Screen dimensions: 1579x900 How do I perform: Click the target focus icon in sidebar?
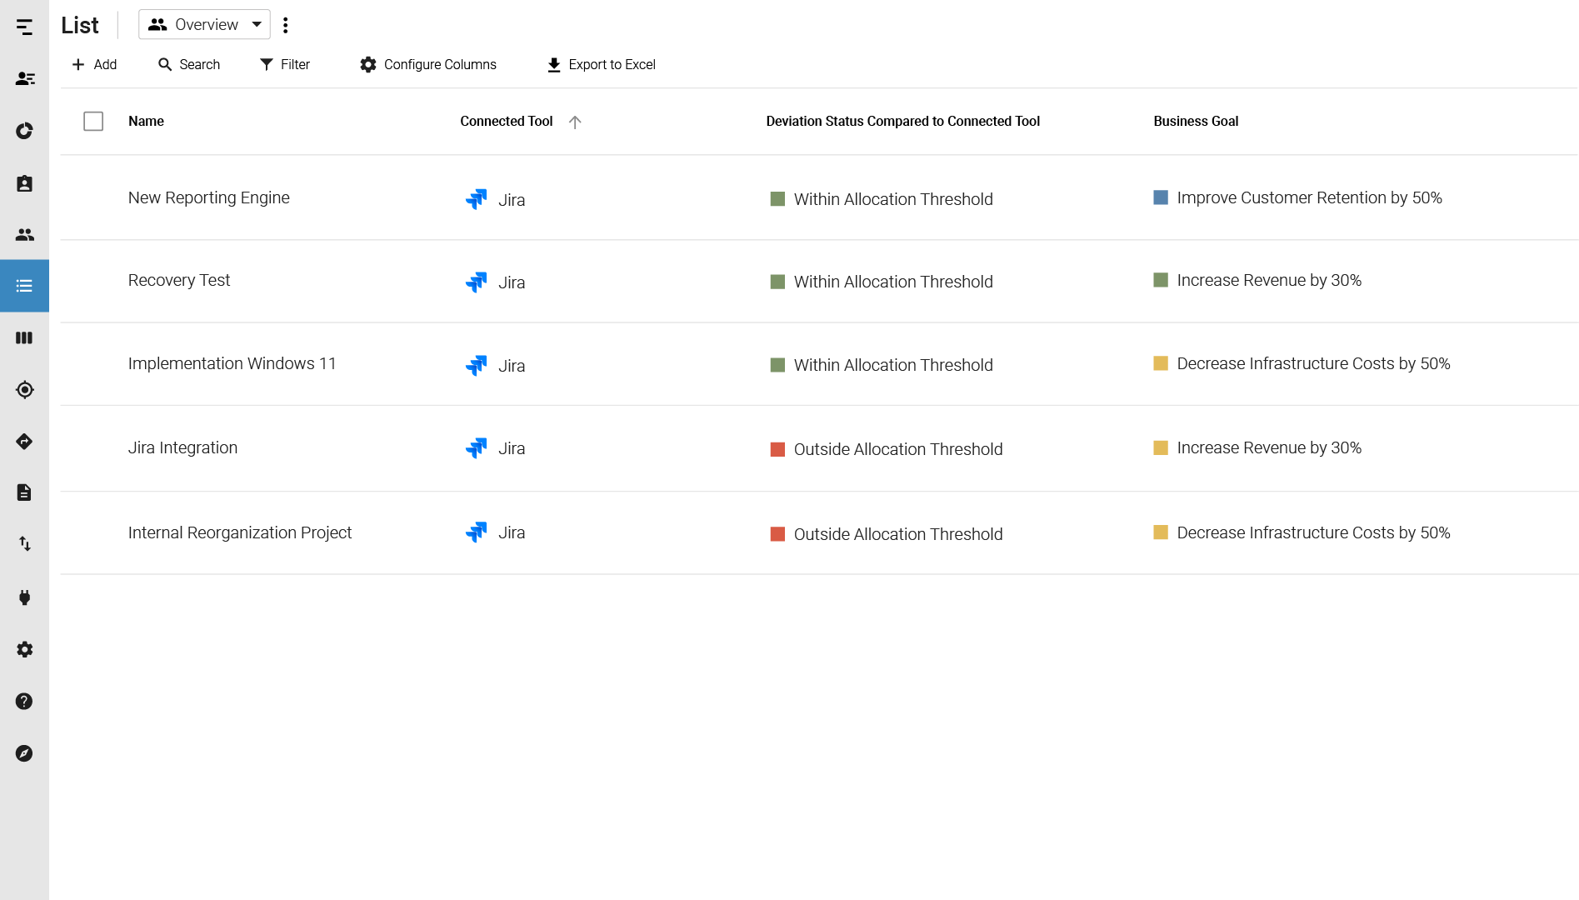(24, 390)
